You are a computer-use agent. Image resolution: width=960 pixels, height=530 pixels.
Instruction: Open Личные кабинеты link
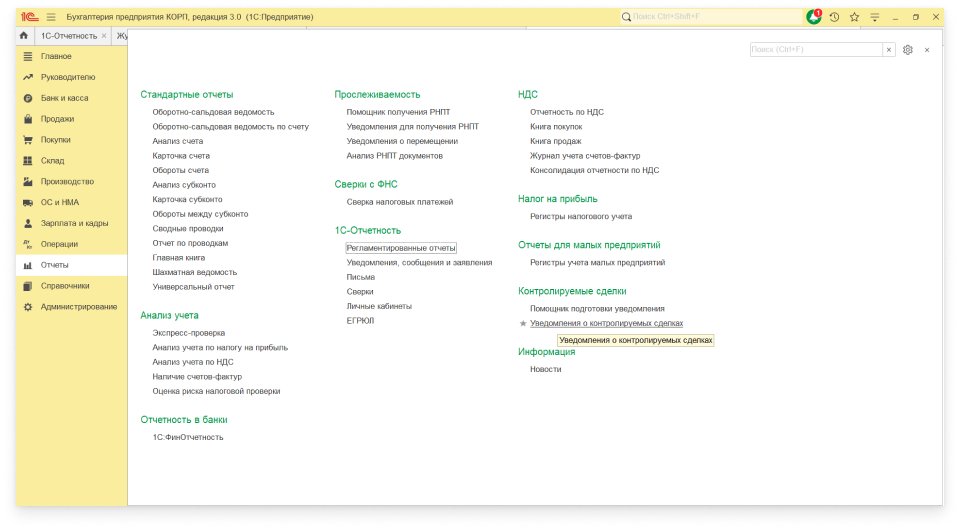[x=379, y=306]
